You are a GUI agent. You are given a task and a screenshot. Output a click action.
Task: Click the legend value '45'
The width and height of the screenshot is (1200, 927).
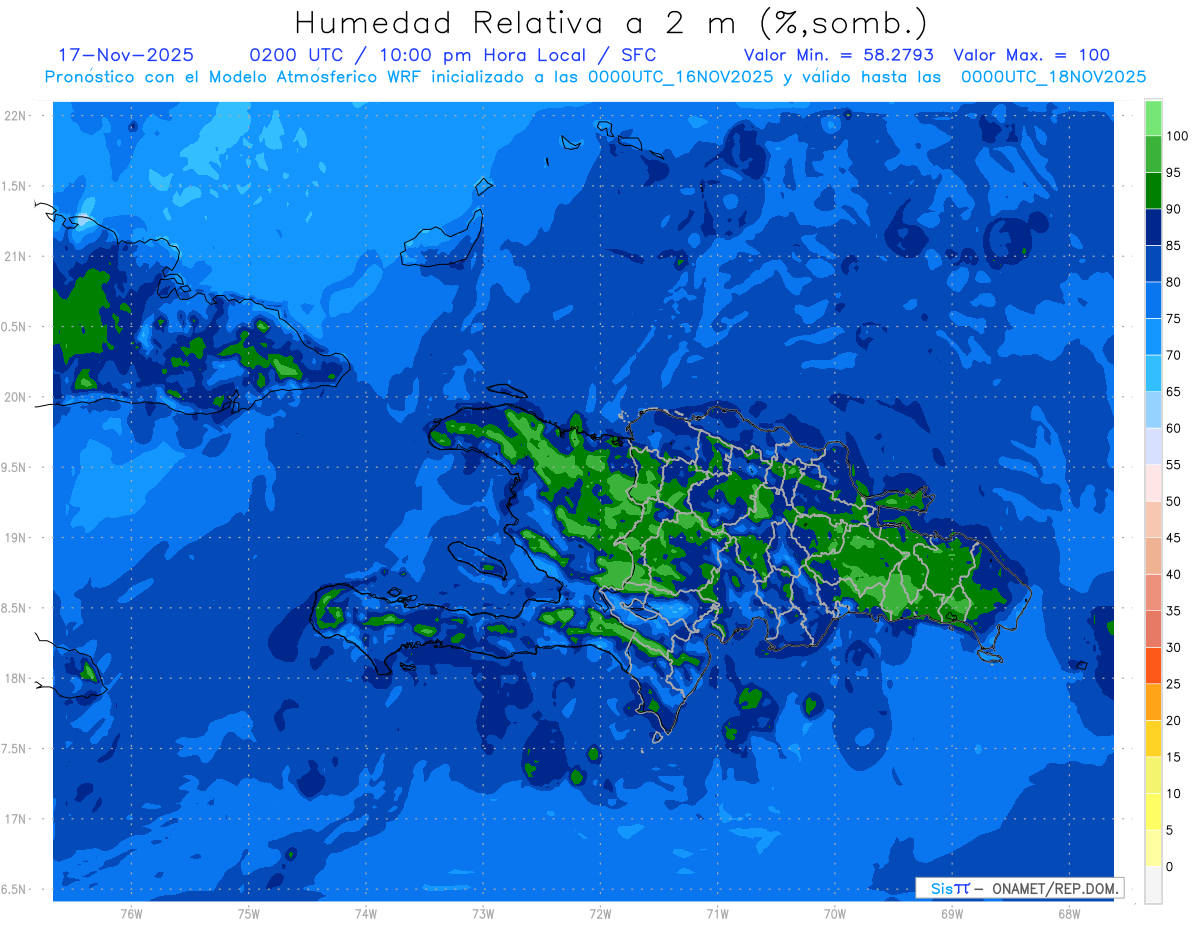pyautogui.click(x=1173, y=538)
